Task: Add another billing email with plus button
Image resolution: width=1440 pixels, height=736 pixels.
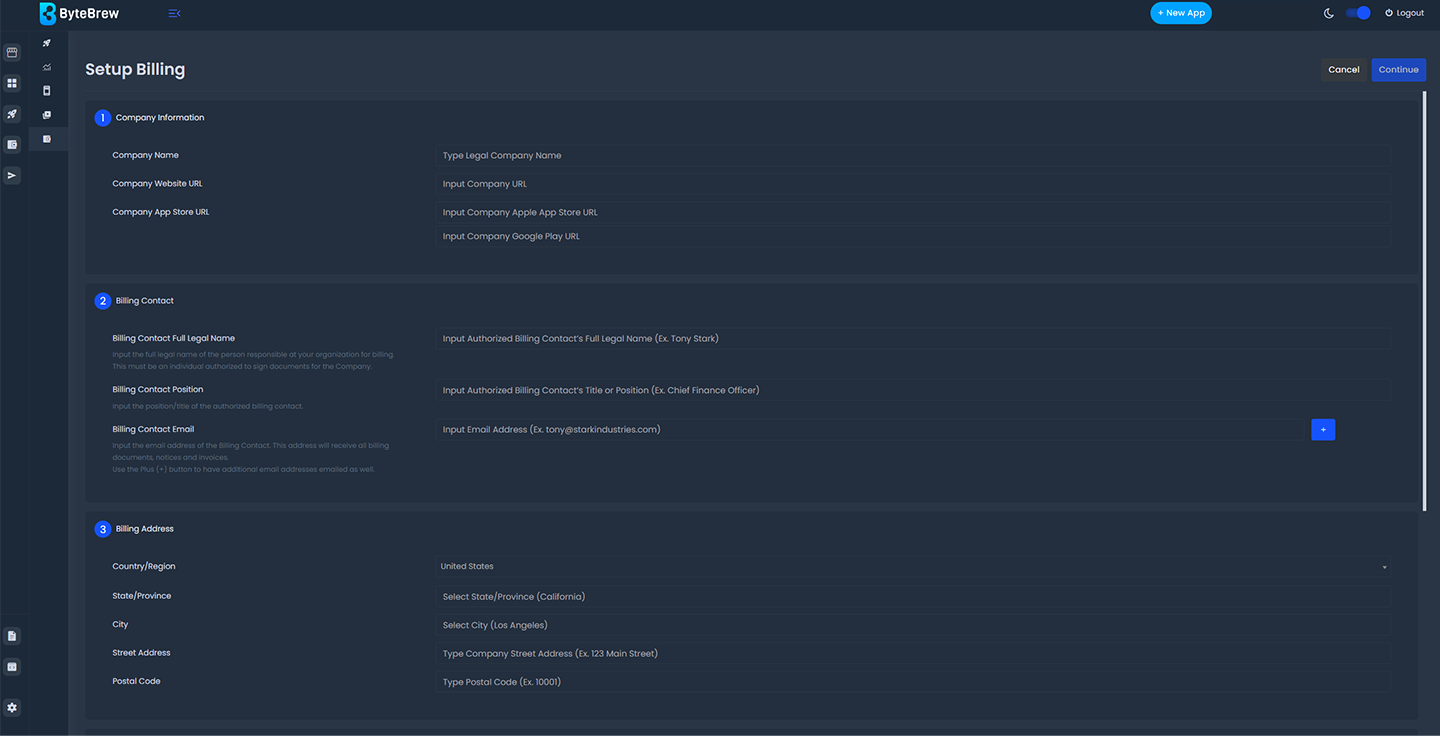Action: pos(1322,430)
